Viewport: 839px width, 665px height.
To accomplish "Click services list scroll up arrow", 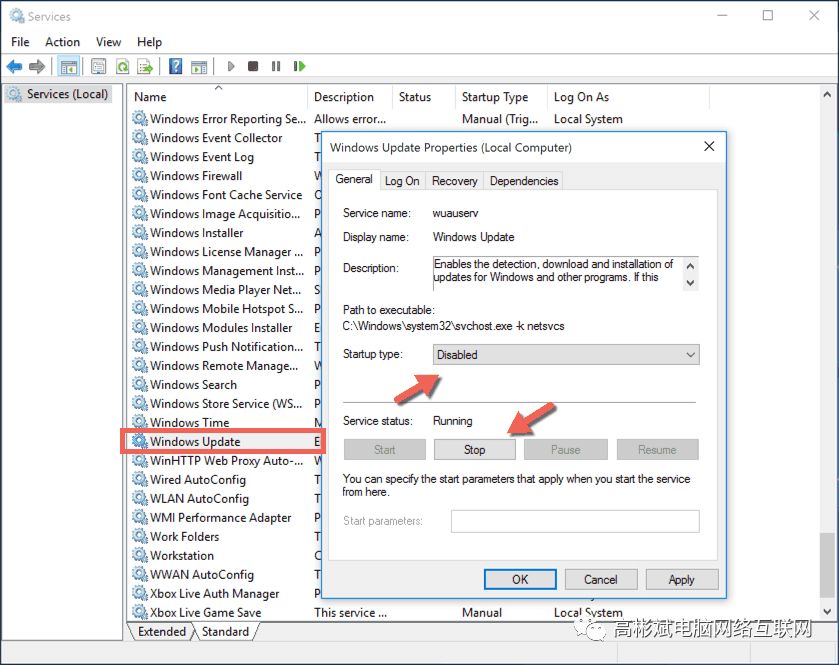I will (x=827, y=94).
